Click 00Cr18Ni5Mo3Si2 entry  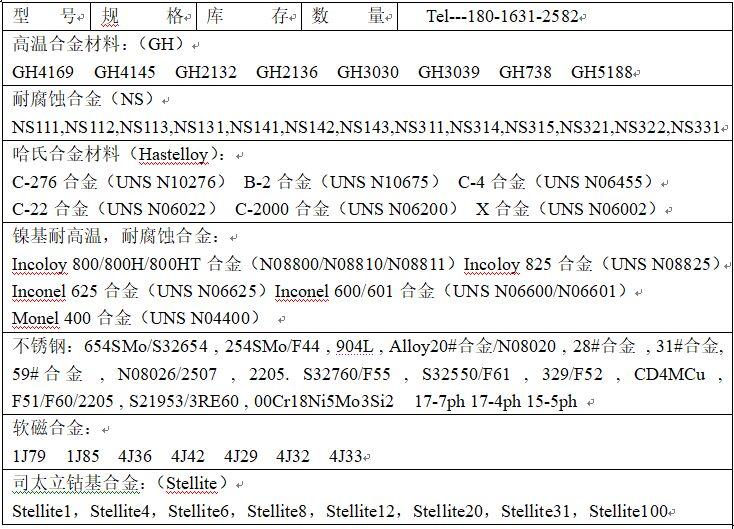tap(324, 401)
